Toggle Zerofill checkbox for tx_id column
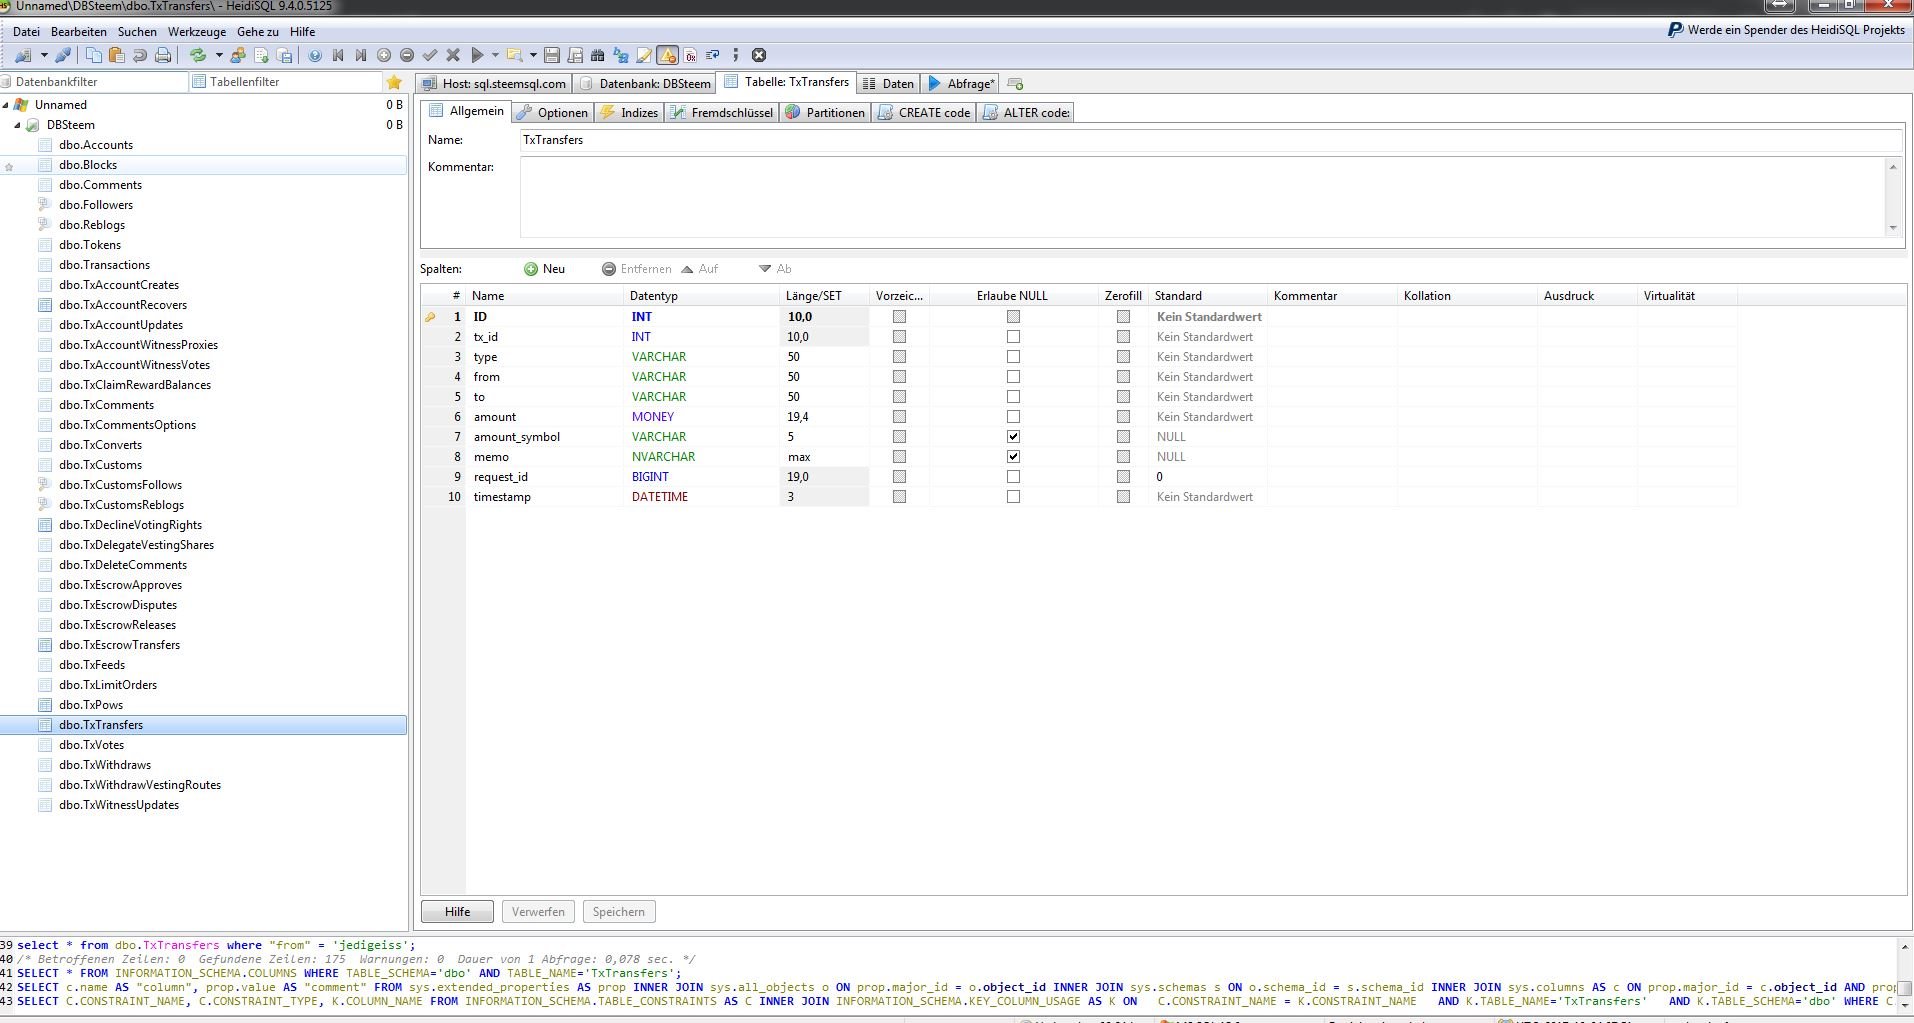Viewport: 1914px width, 1023px height. pyautogui.click(x=1123, y=337)
